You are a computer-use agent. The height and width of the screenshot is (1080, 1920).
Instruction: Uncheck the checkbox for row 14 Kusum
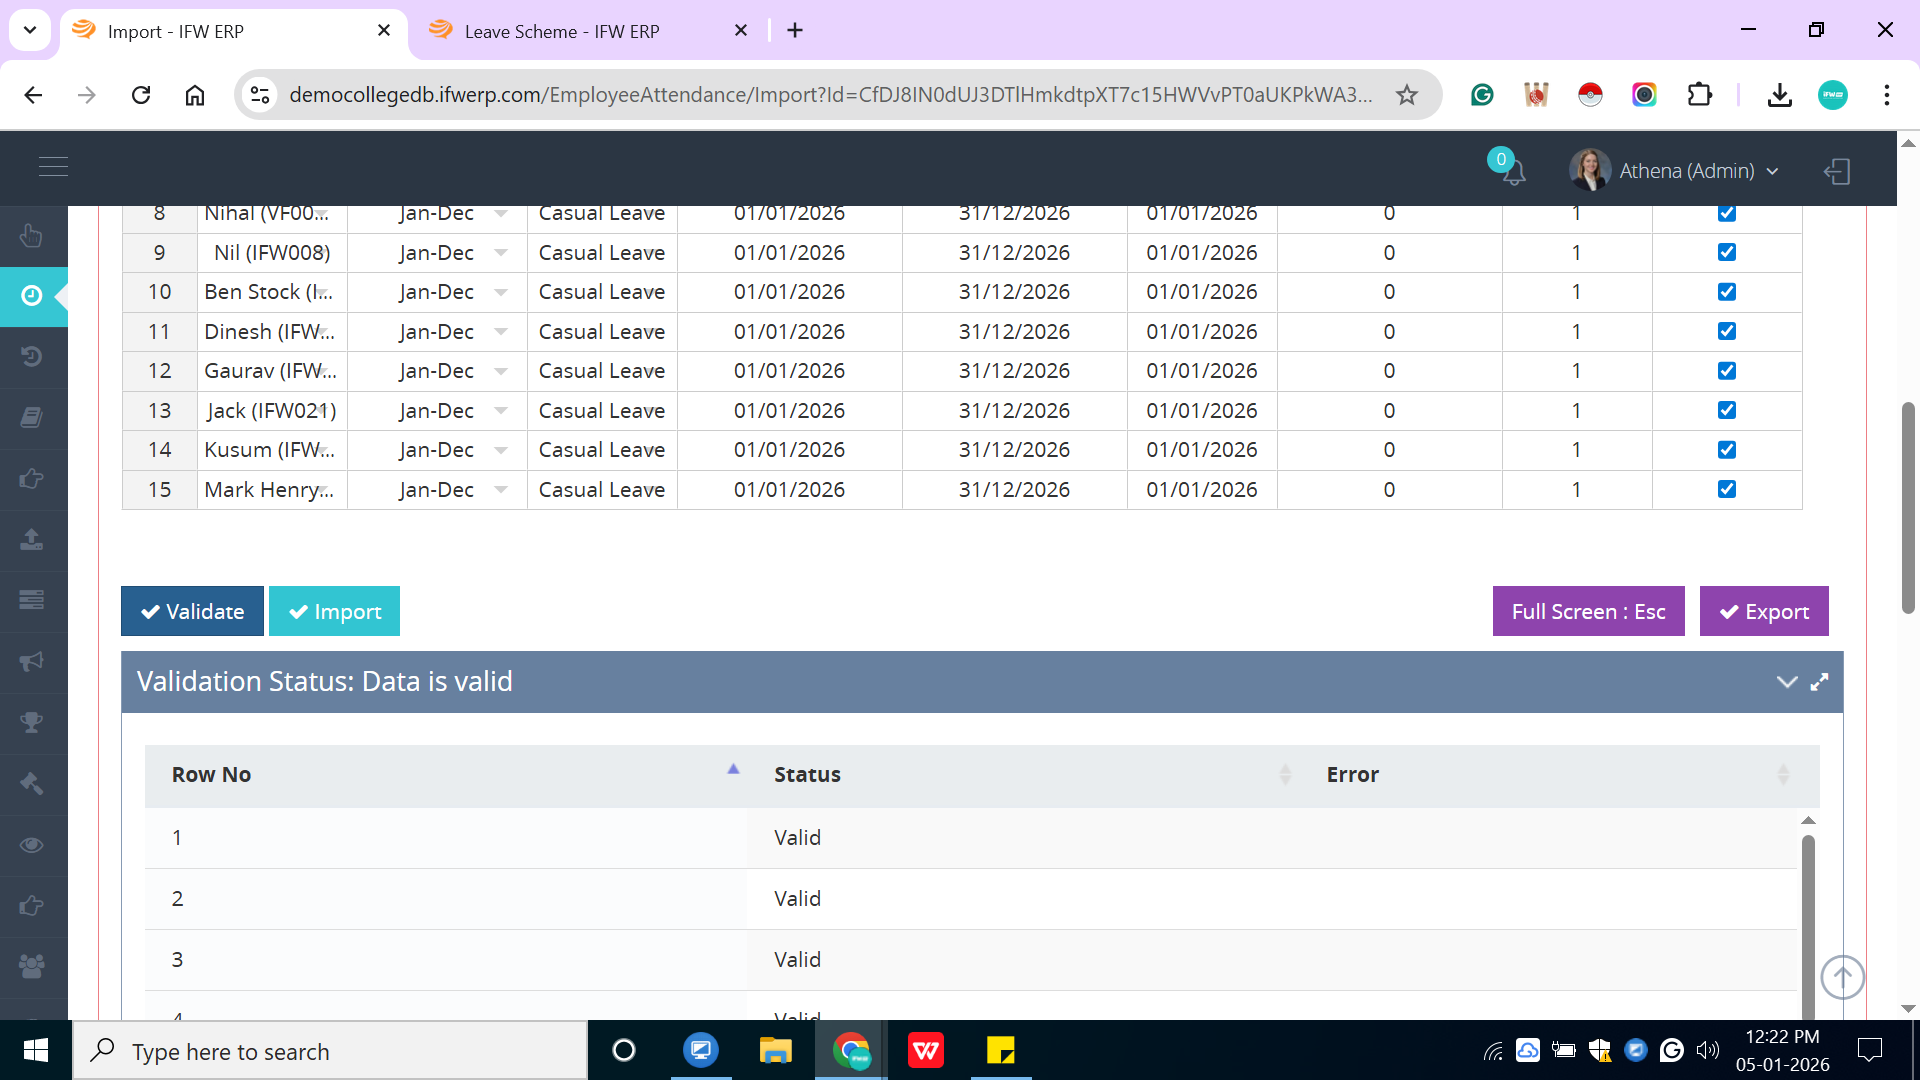tap(1727, 450)
